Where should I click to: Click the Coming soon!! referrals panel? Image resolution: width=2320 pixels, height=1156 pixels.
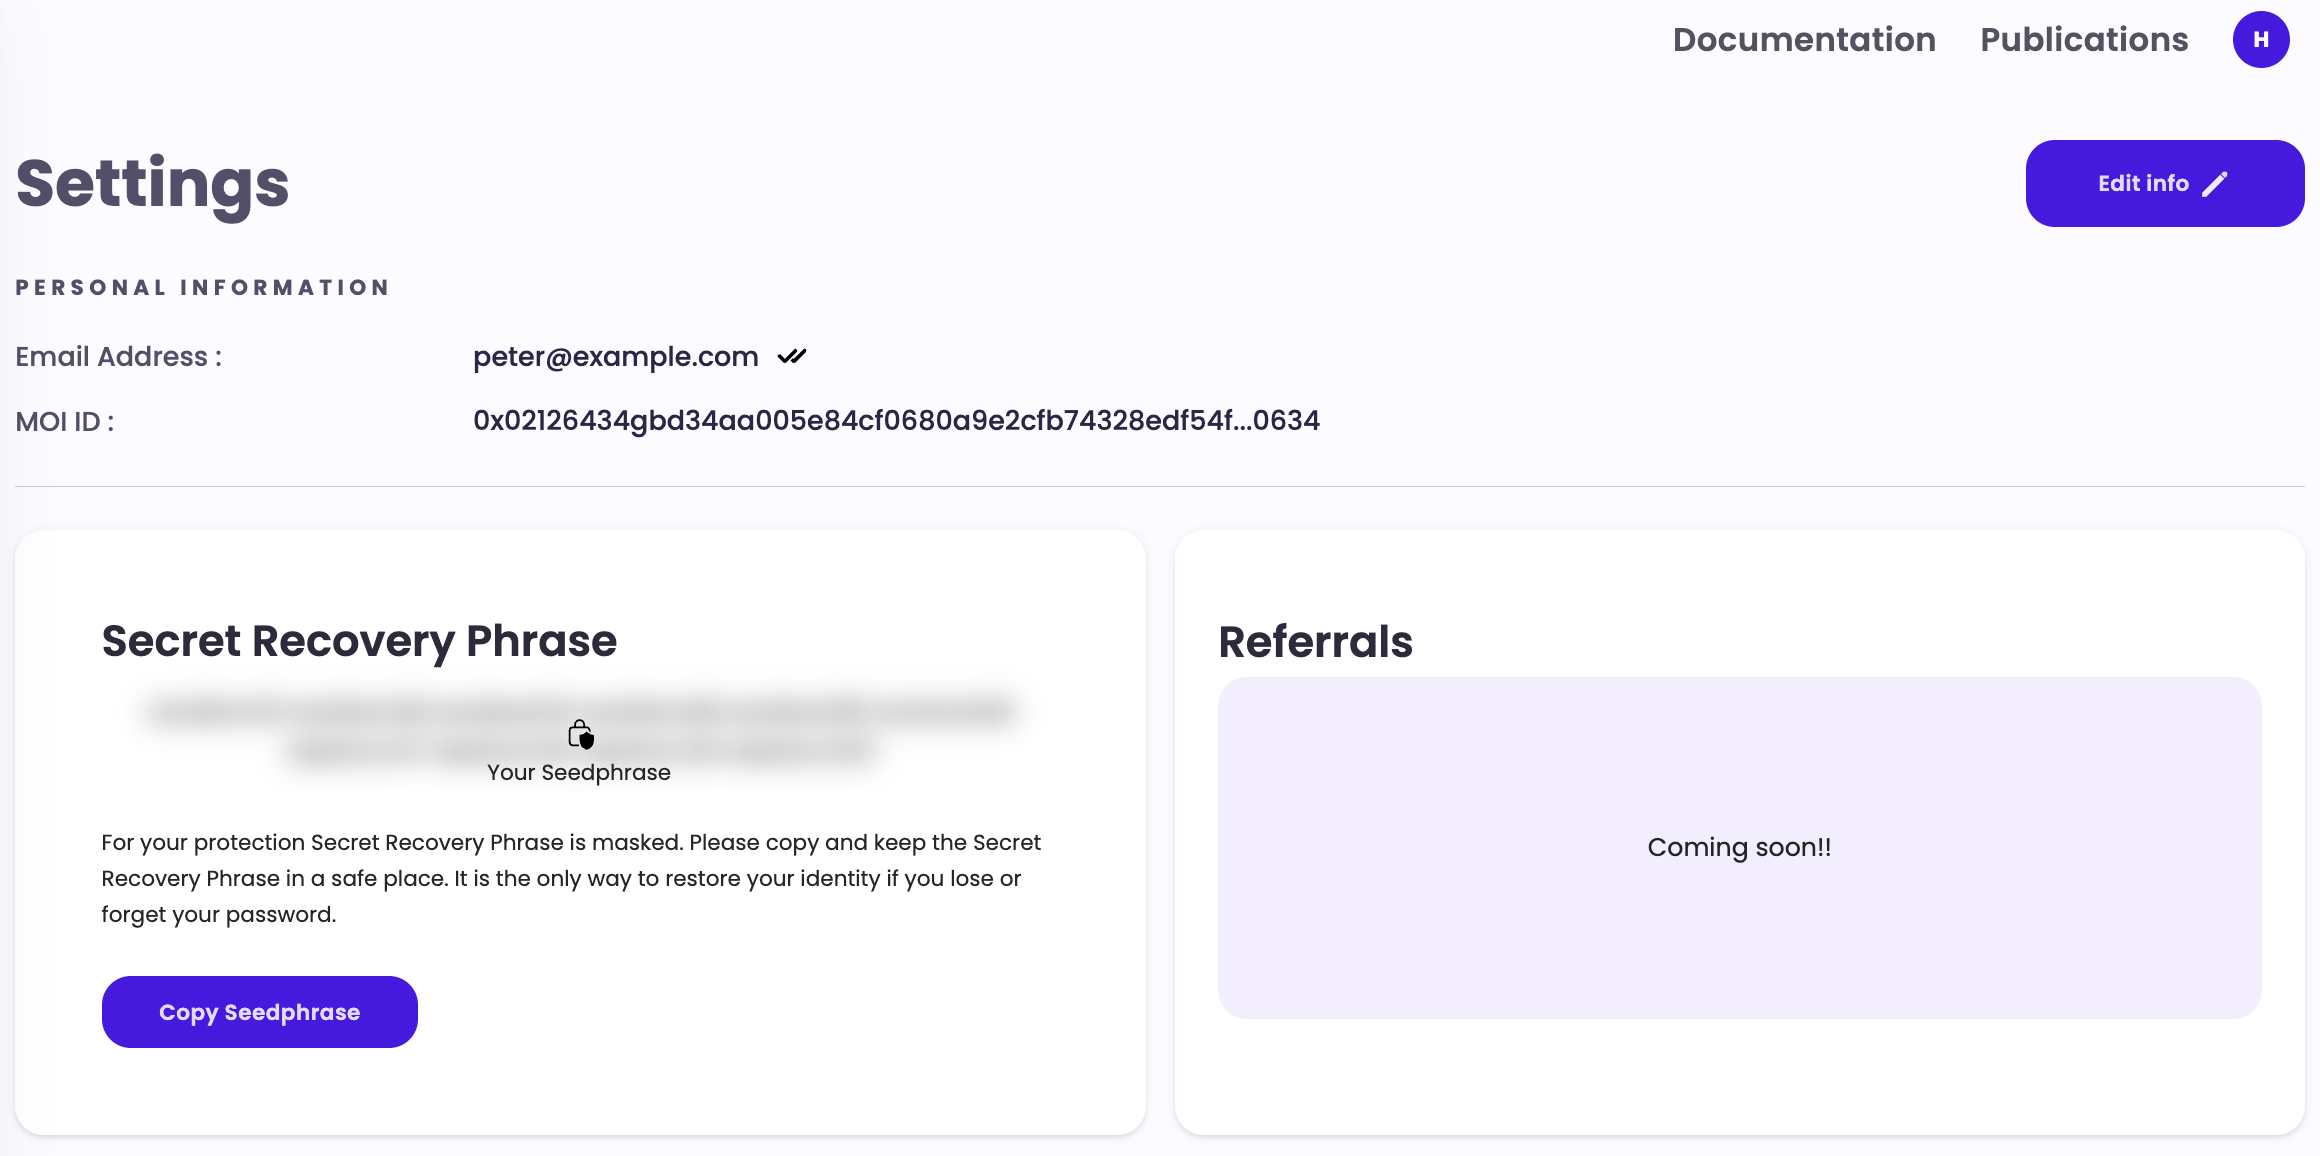click(1739, 848)
